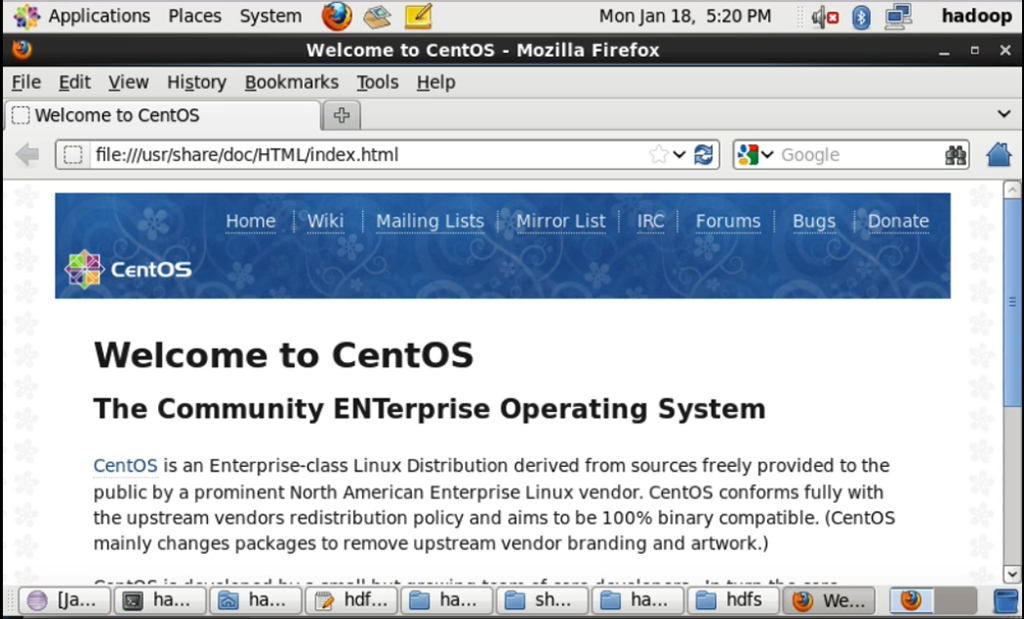Switch to the hdfs folder taskbar window
The image size is (1024, 619).
(x=735, y=600)
